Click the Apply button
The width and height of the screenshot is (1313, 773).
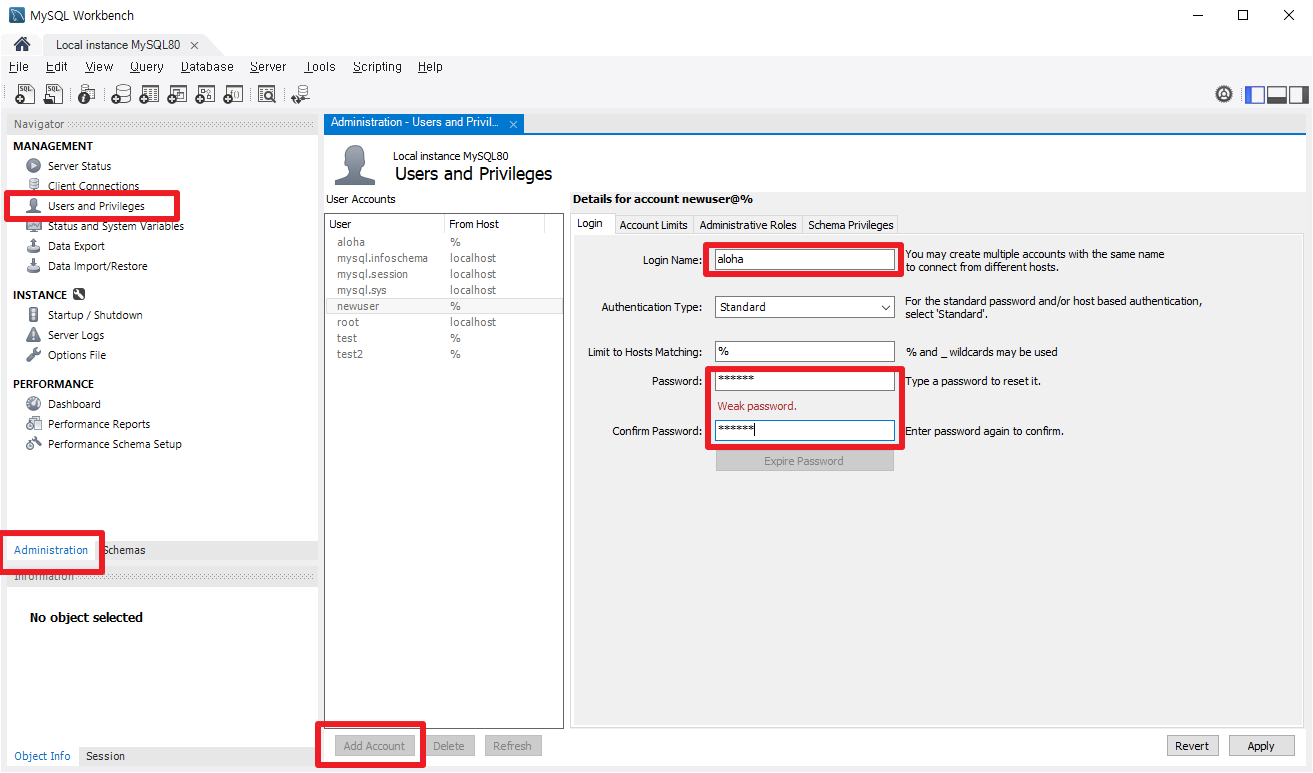[1261, 746]
